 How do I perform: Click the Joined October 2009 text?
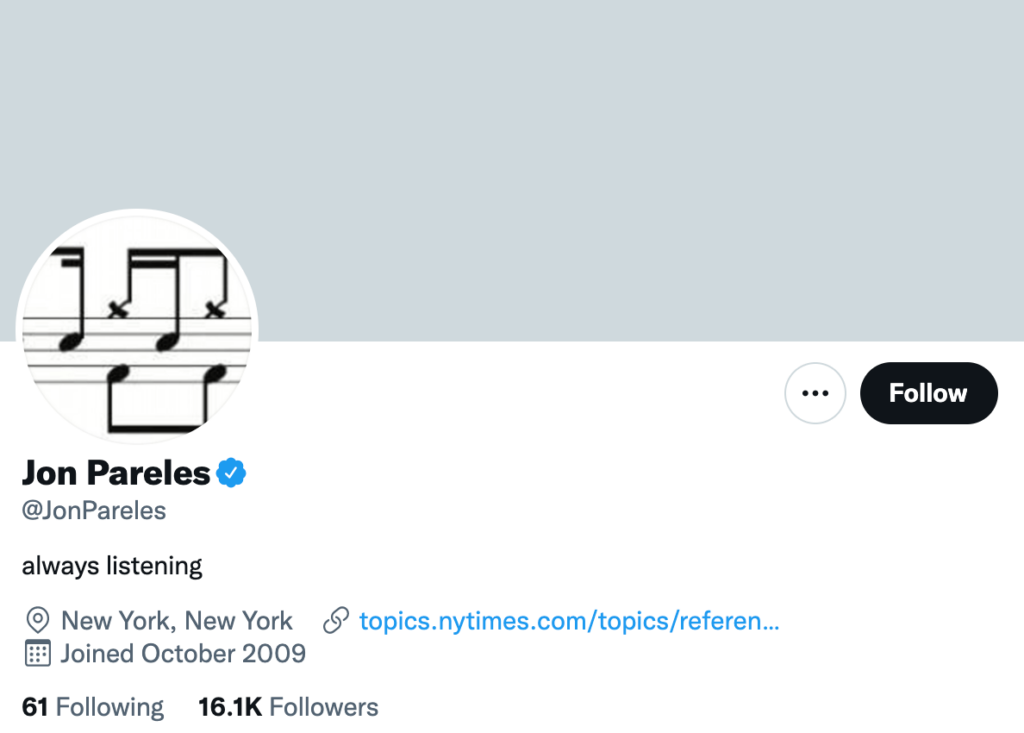click(x=183, y=654)
